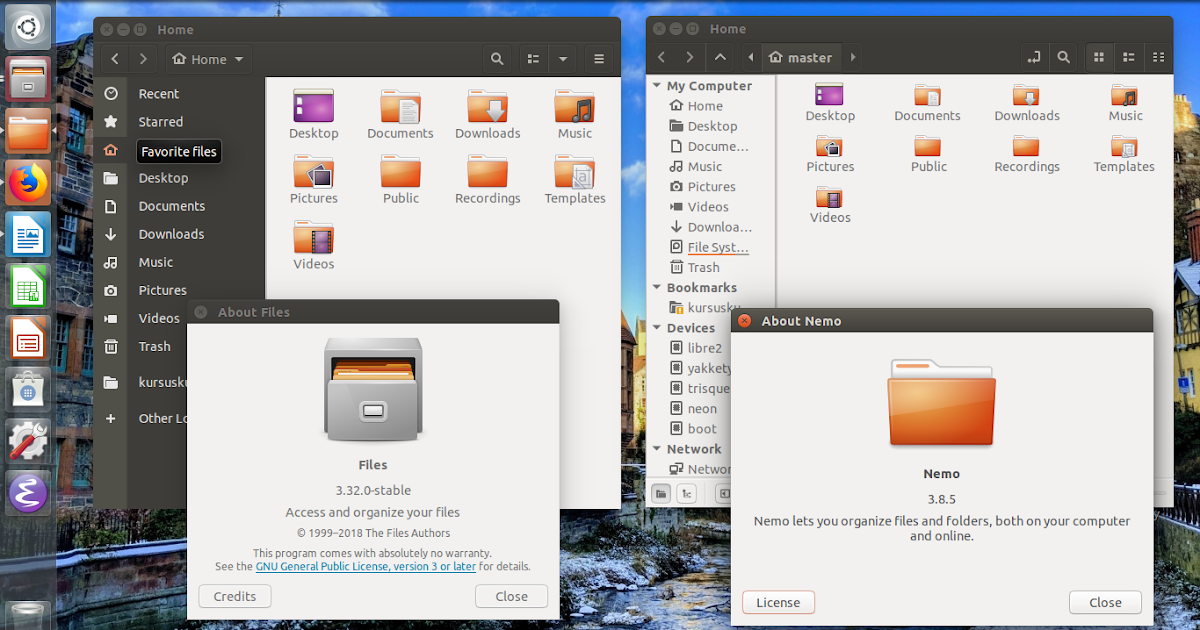The height and width of the screenshot is (630, 1200).
Task: Collapse the My Computer section in Nemo
Action: pyautogui.click(x=658, y=86)
